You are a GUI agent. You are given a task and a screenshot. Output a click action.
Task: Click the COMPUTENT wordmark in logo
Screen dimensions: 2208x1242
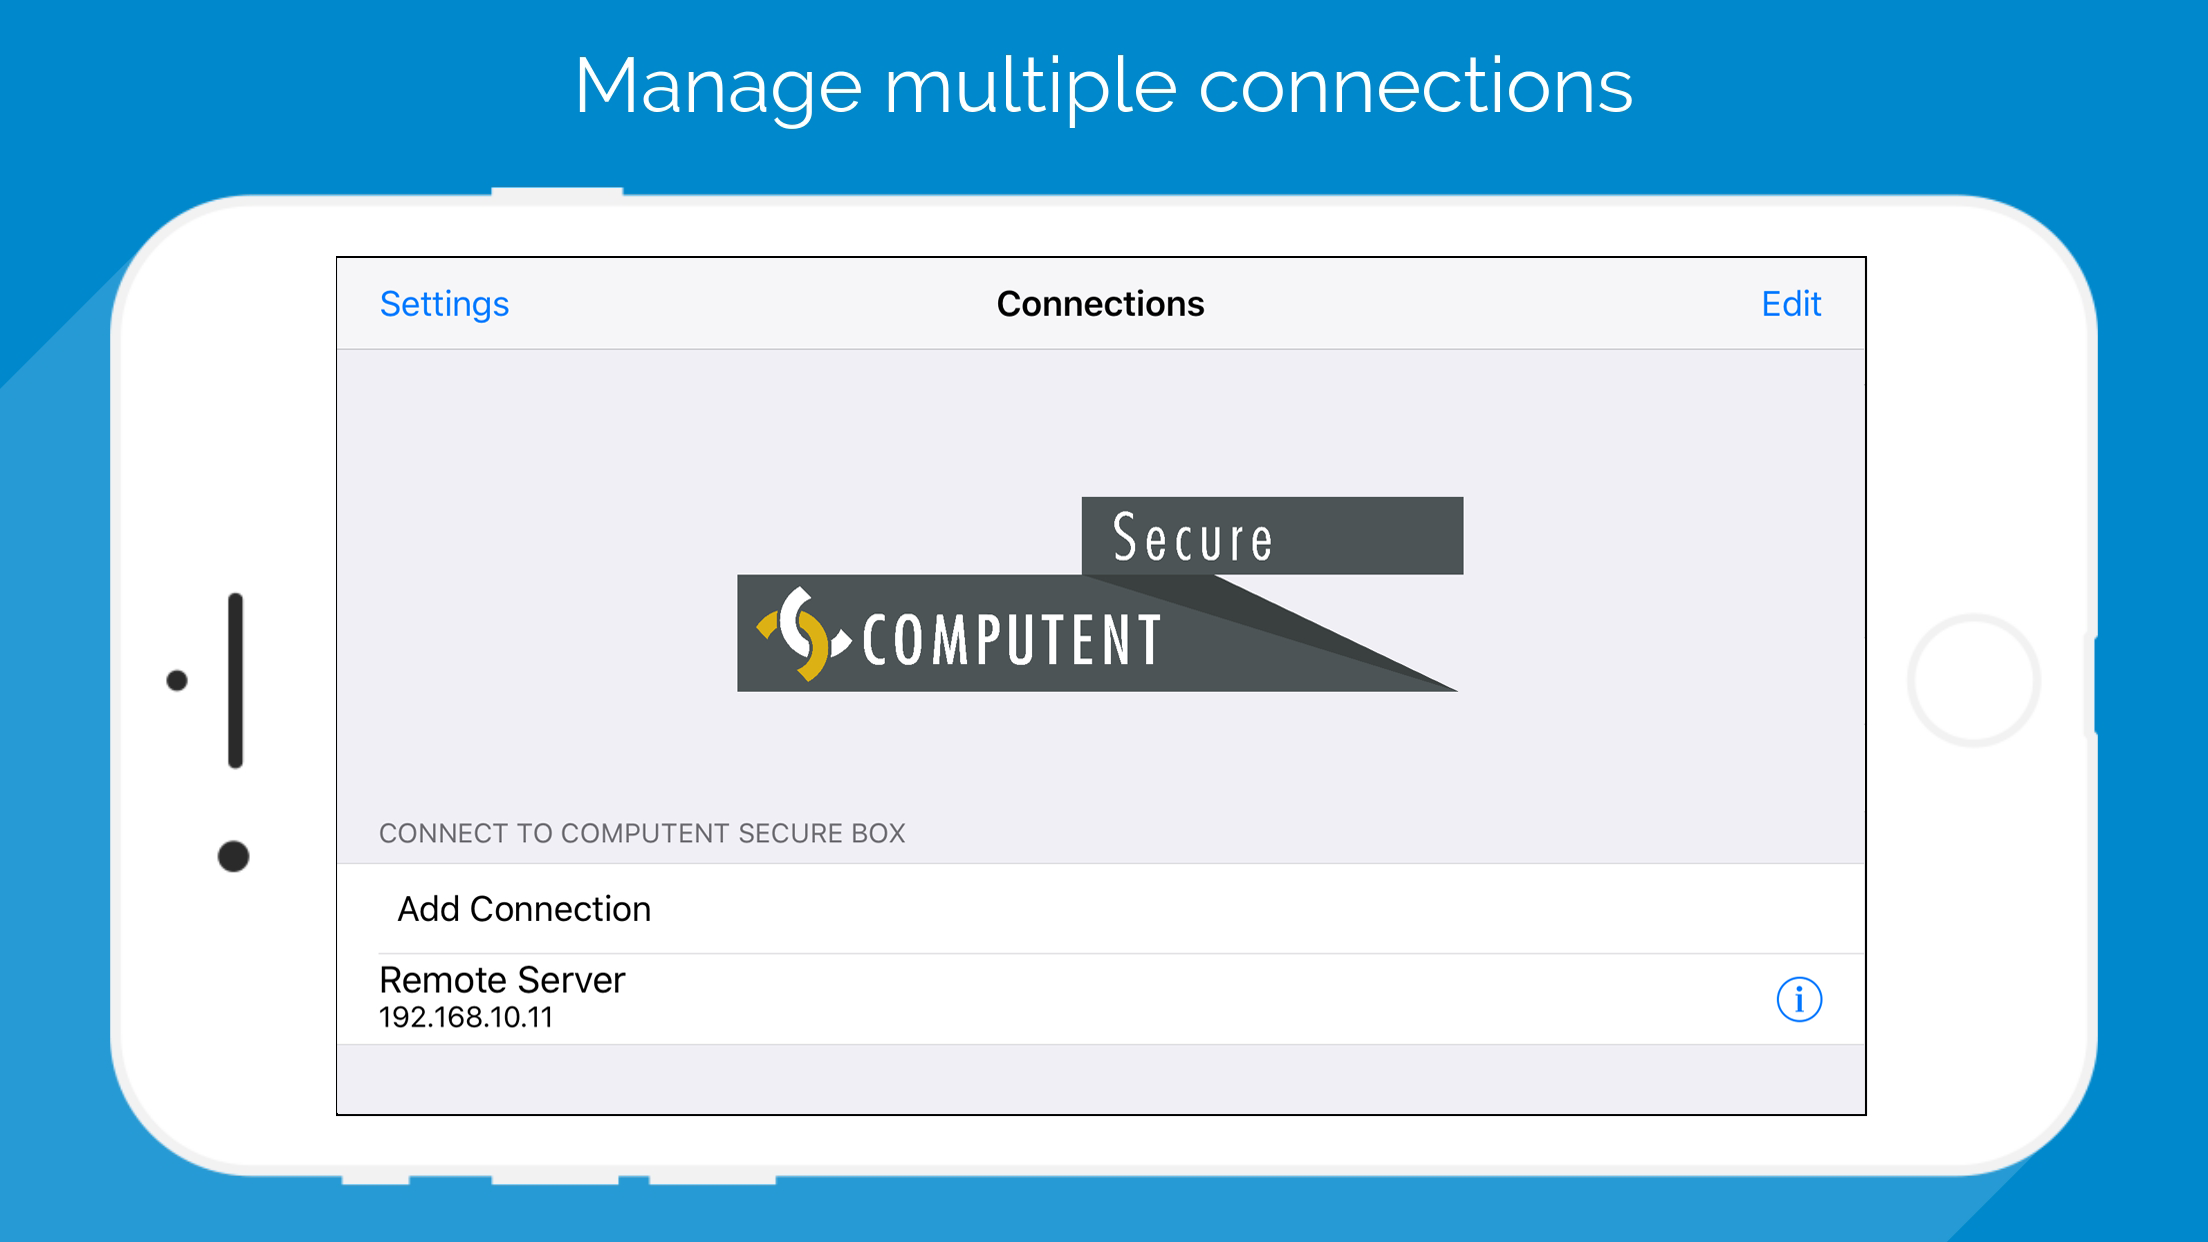[1011, 640]
